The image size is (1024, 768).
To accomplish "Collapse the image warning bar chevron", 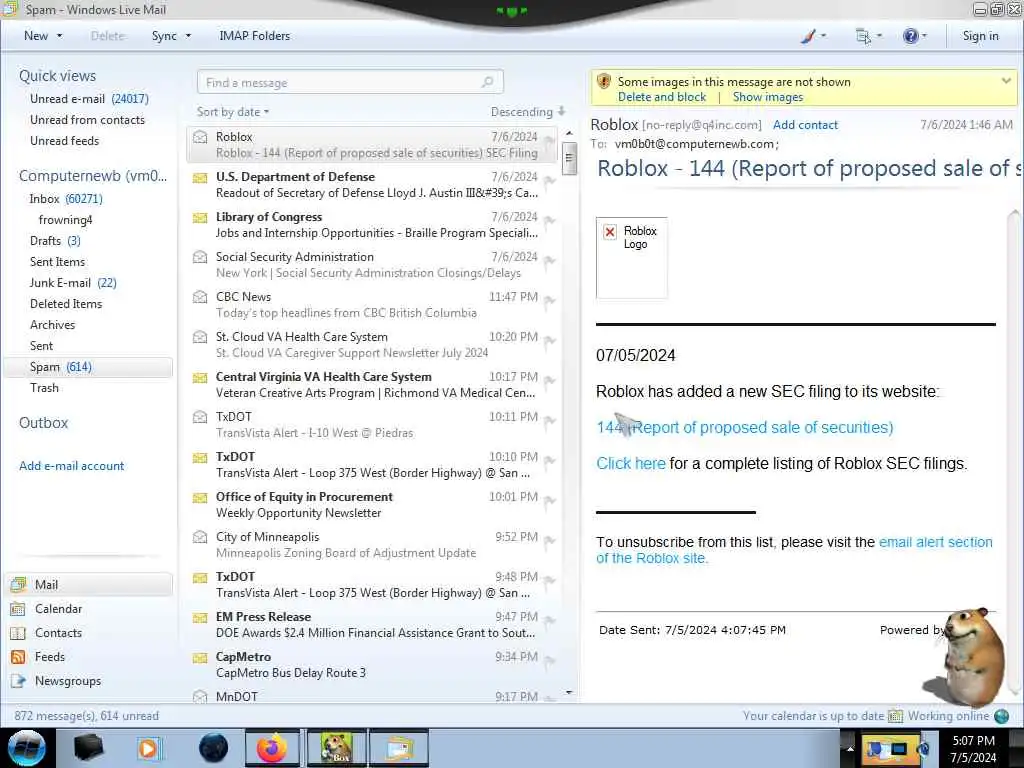I will point(1006,81).
